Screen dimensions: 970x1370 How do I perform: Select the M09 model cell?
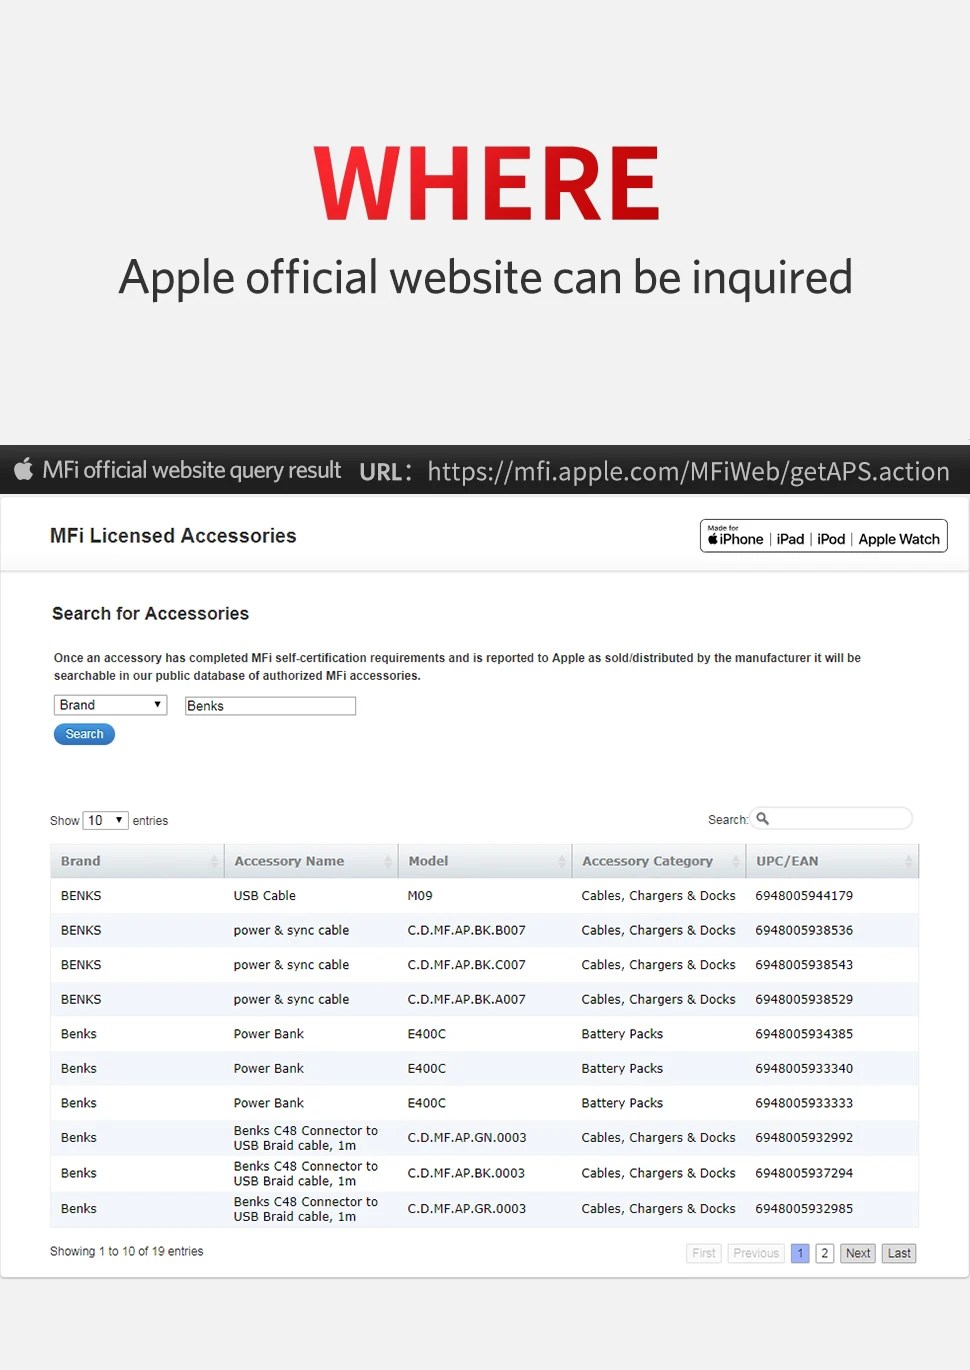click(420, 896)
